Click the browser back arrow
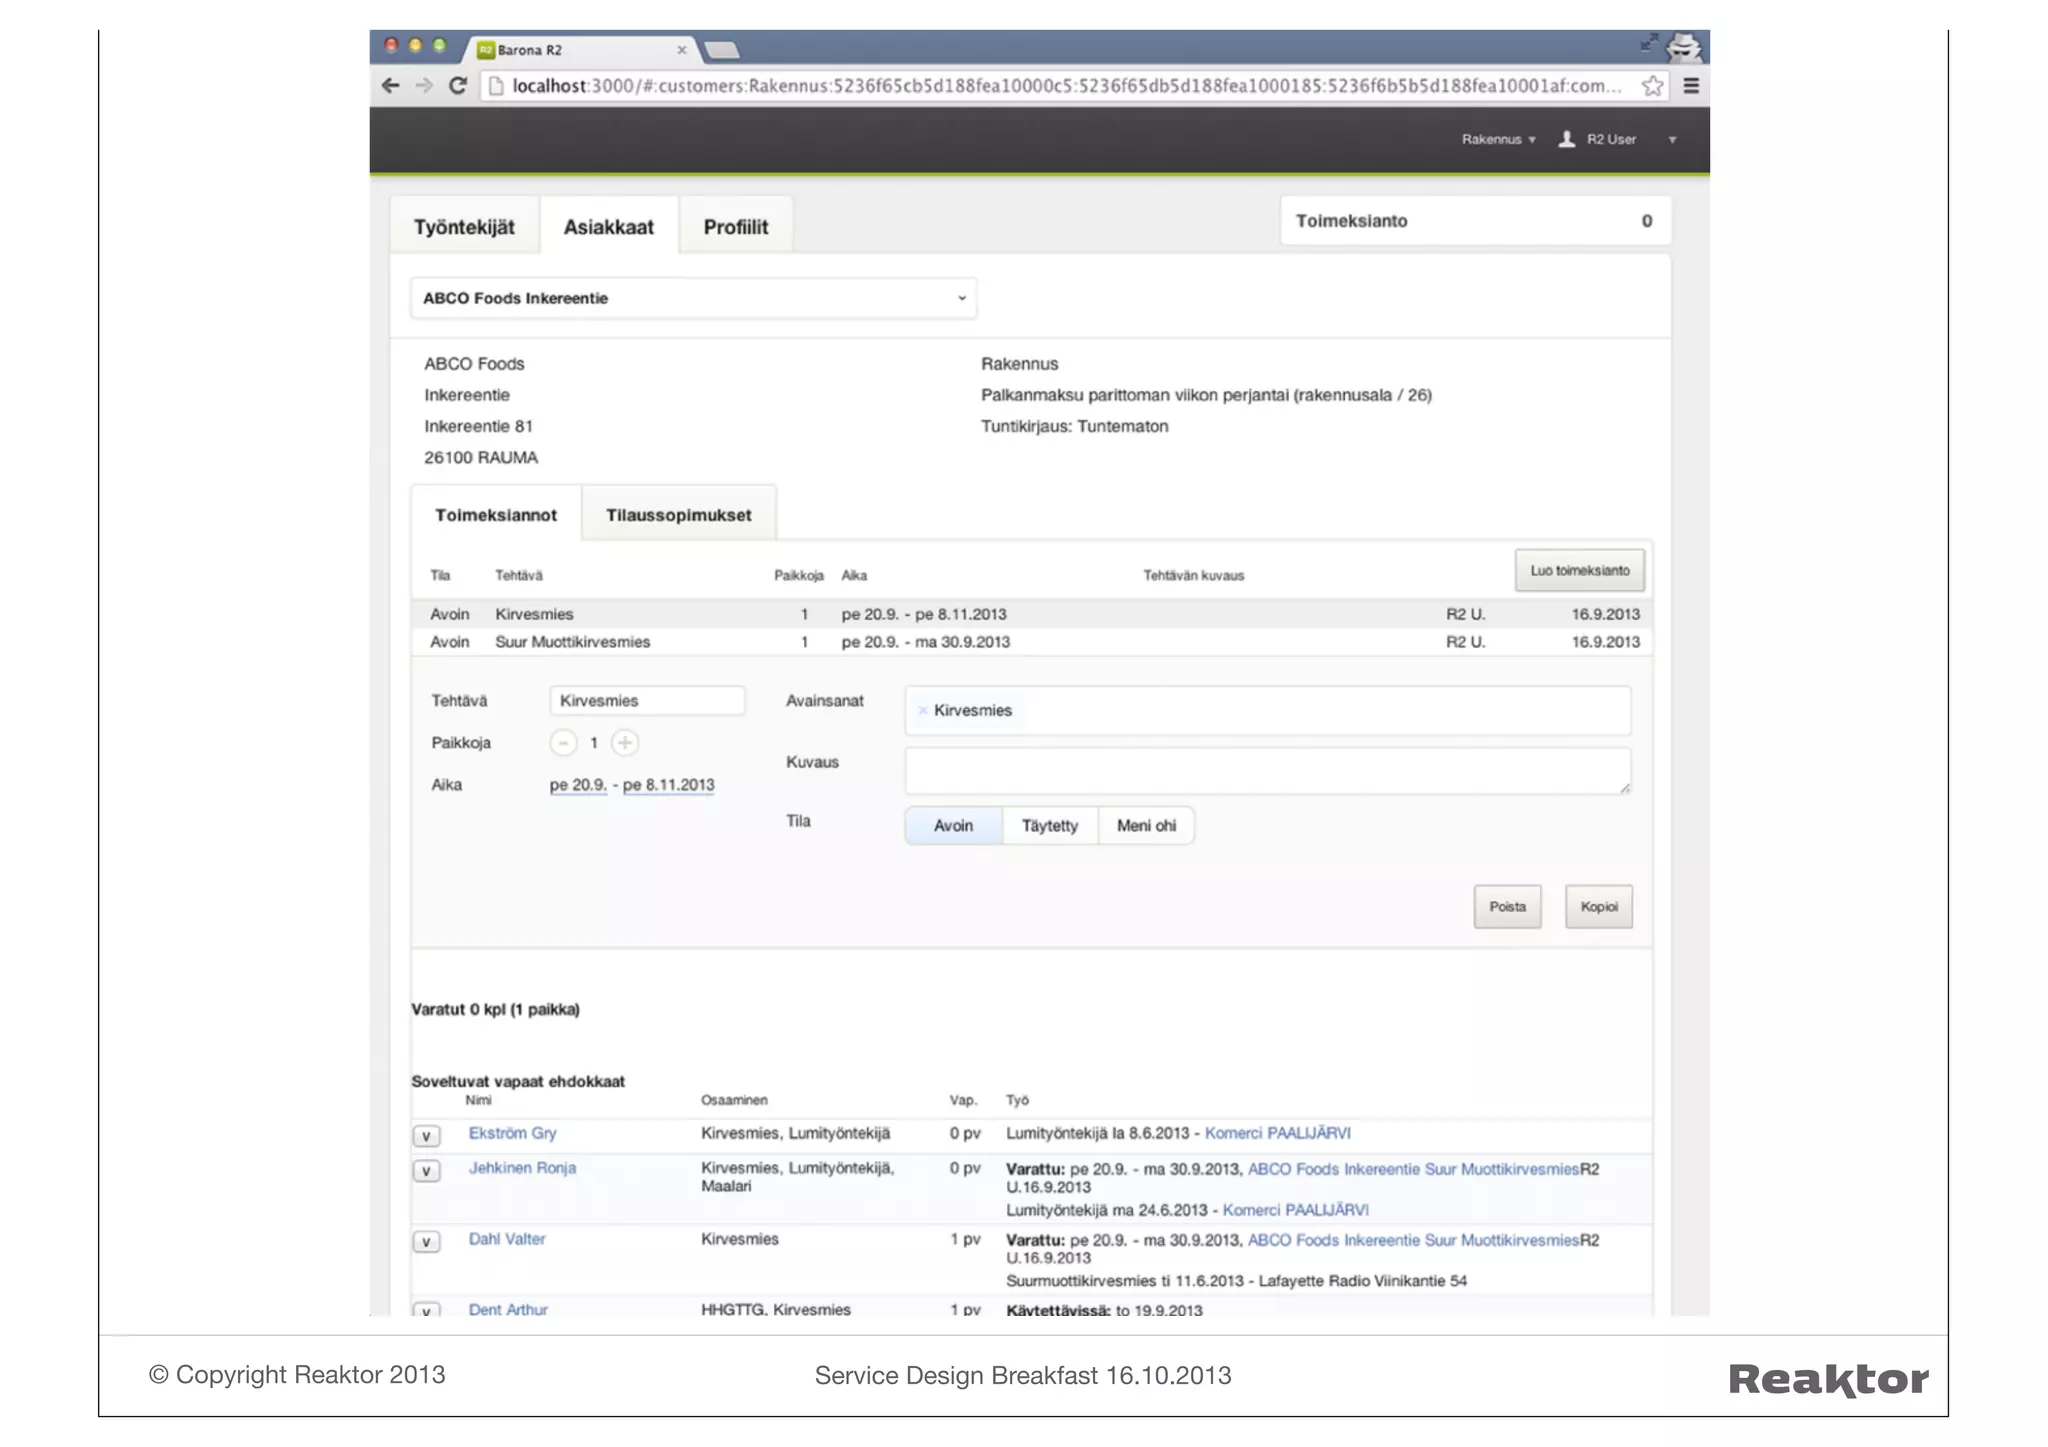This screenshot has height=1447, width=2048. 391,86
